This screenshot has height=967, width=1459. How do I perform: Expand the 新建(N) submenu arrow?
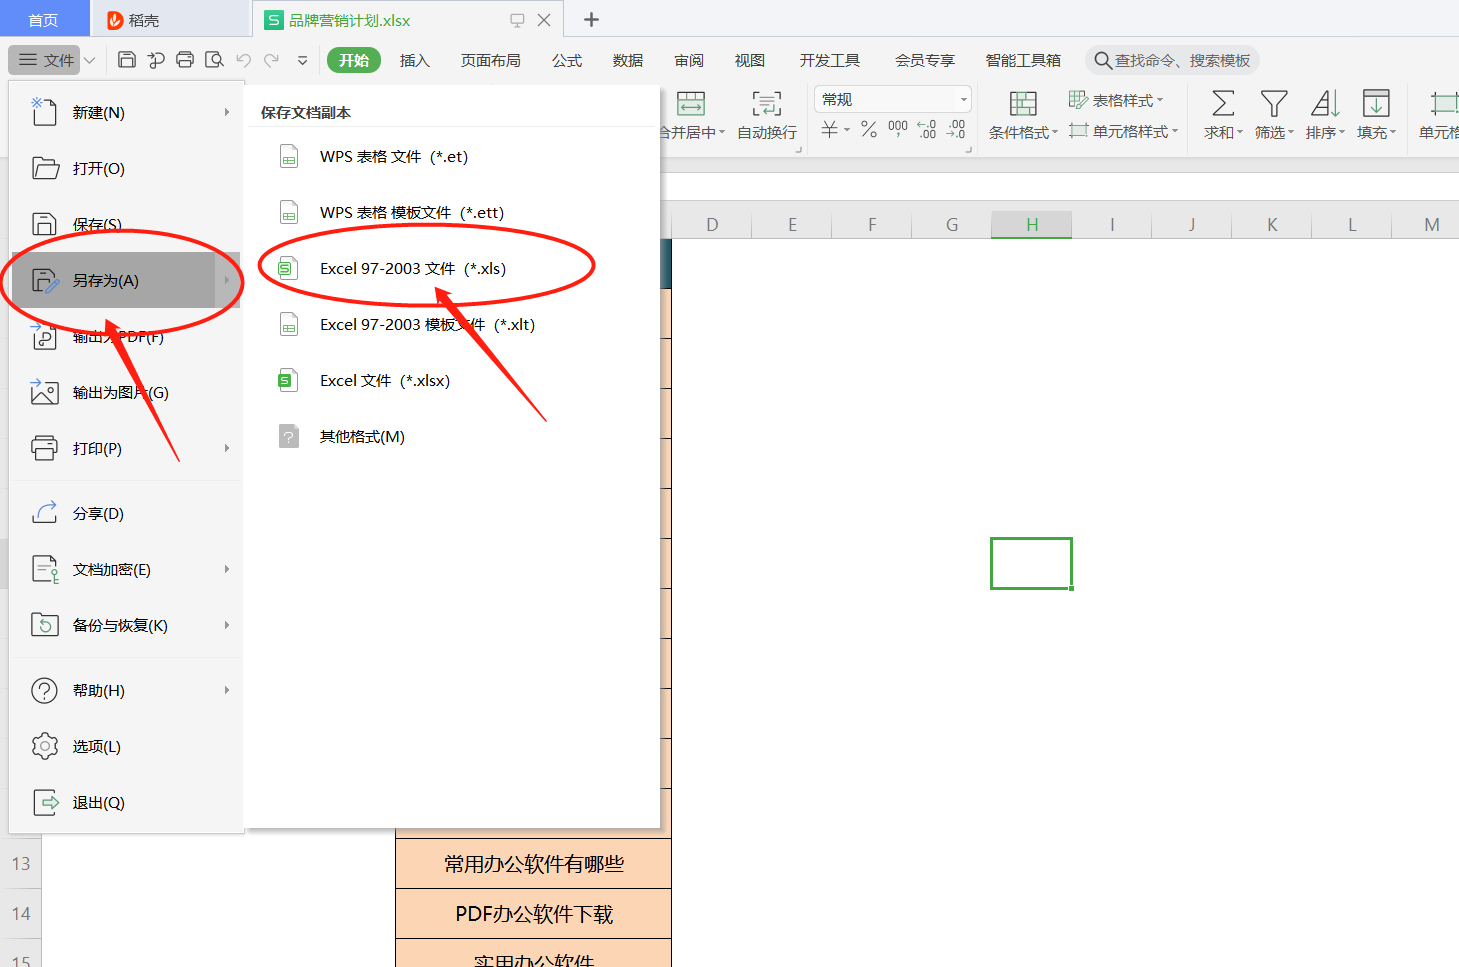coord(227,112)
